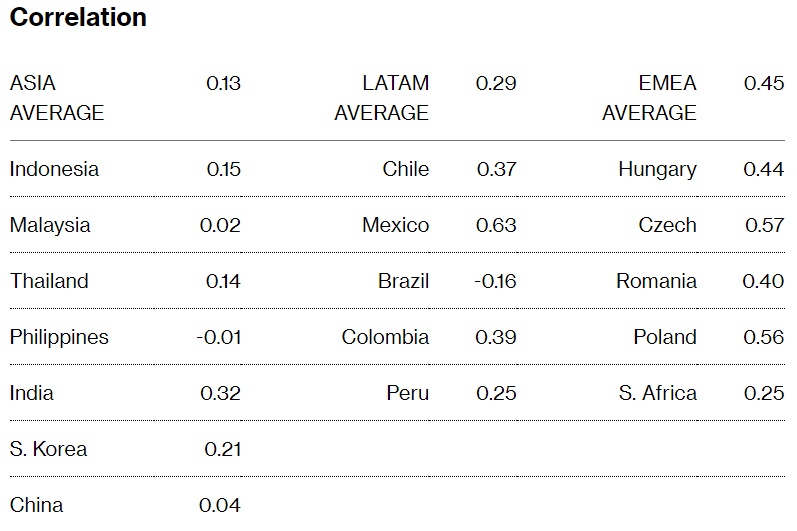The width and height of the screenshot is (797, 531).
Task: Click the China row label
Action: (36, 505)
